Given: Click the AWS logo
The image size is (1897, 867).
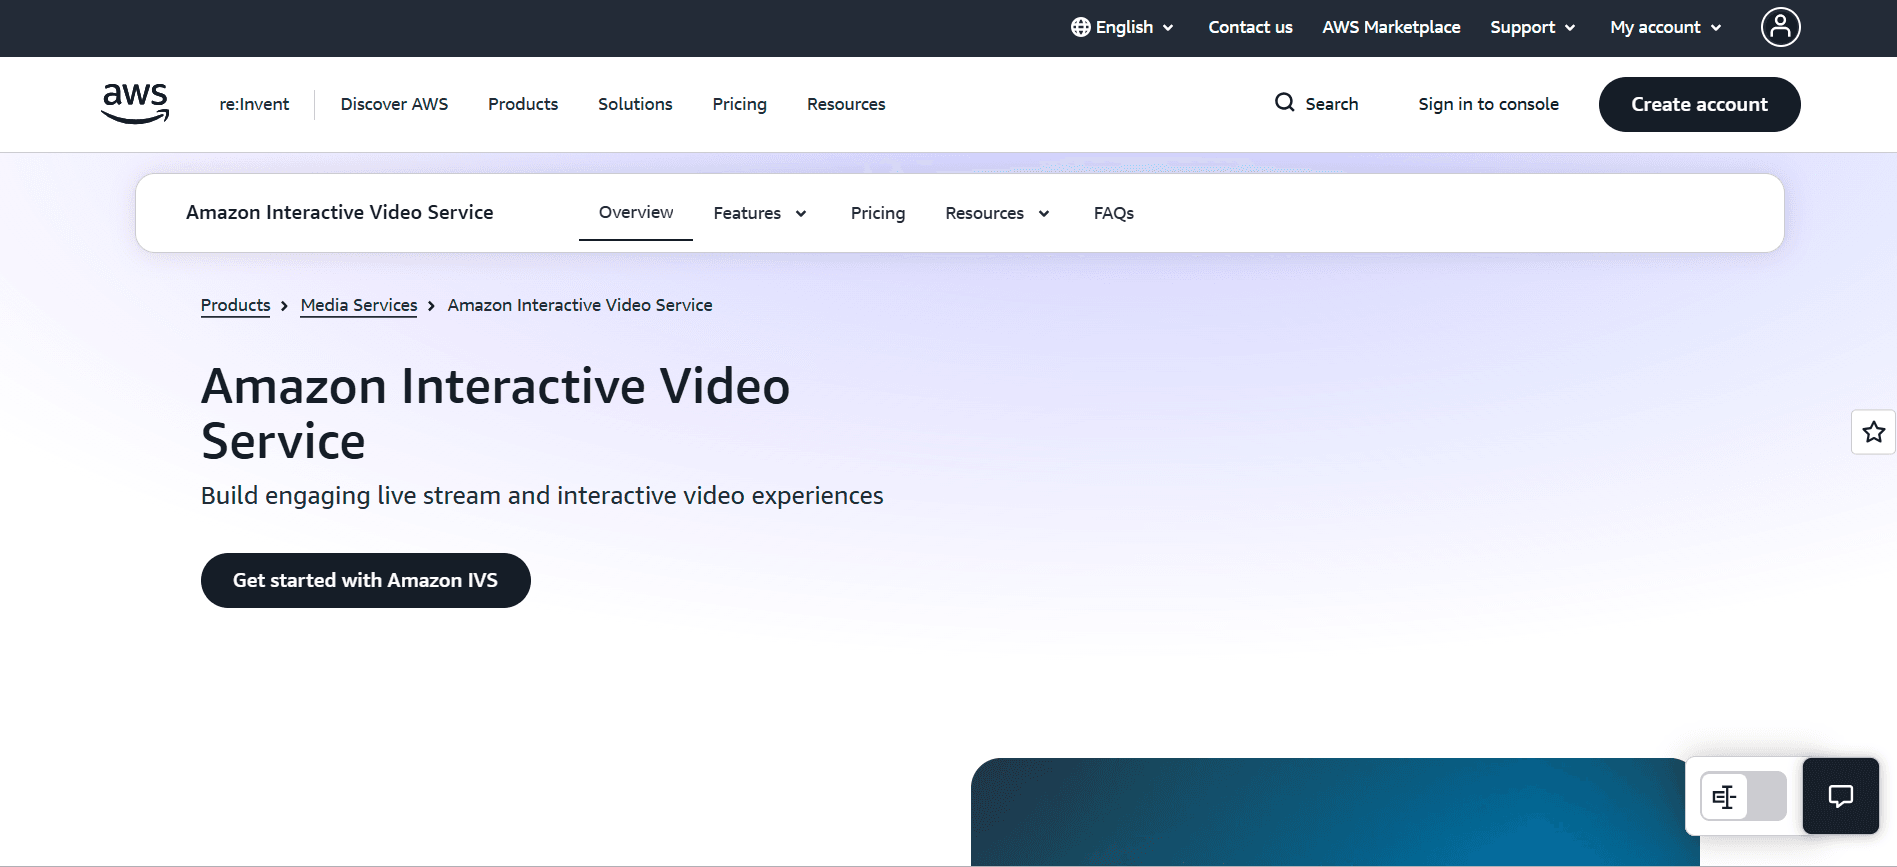Looking at the screenshot, I should 135,104.
